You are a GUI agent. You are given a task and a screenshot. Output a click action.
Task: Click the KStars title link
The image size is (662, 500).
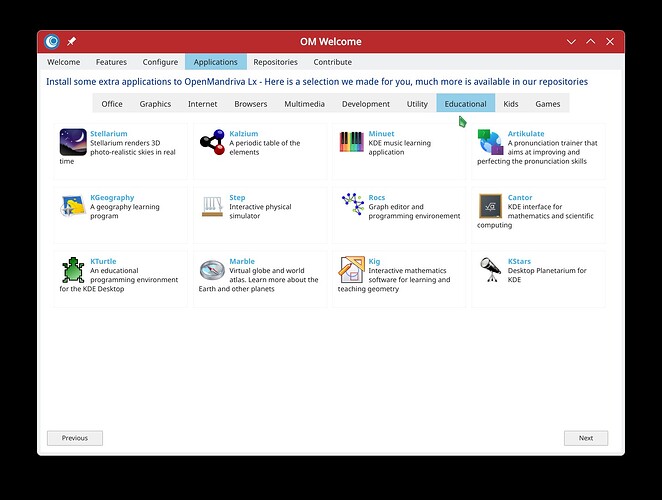pos(519,261)
